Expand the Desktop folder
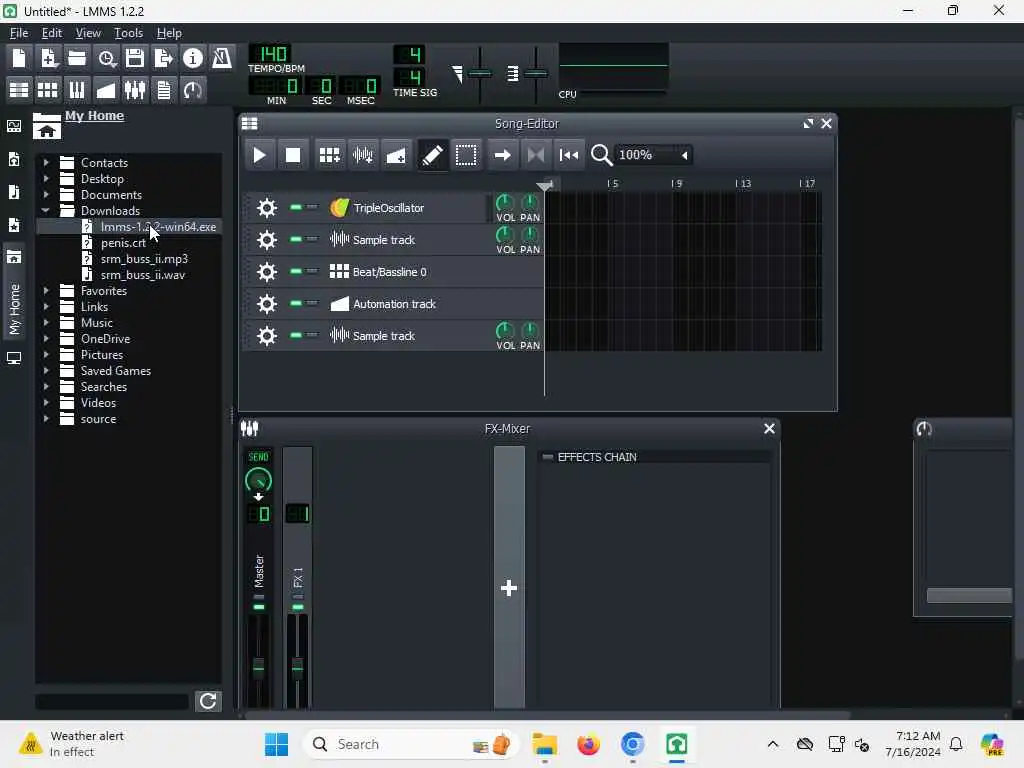This screenshot has width=1024, height=768. pyautogui.click(x=46, y=178)
